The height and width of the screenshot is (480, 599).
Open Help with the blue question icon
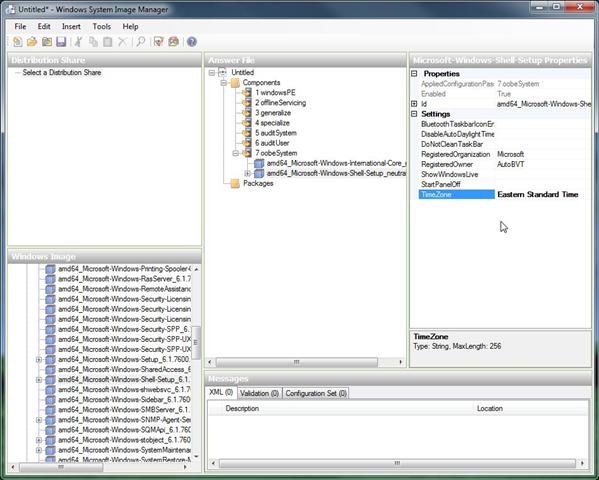(192, 42)
